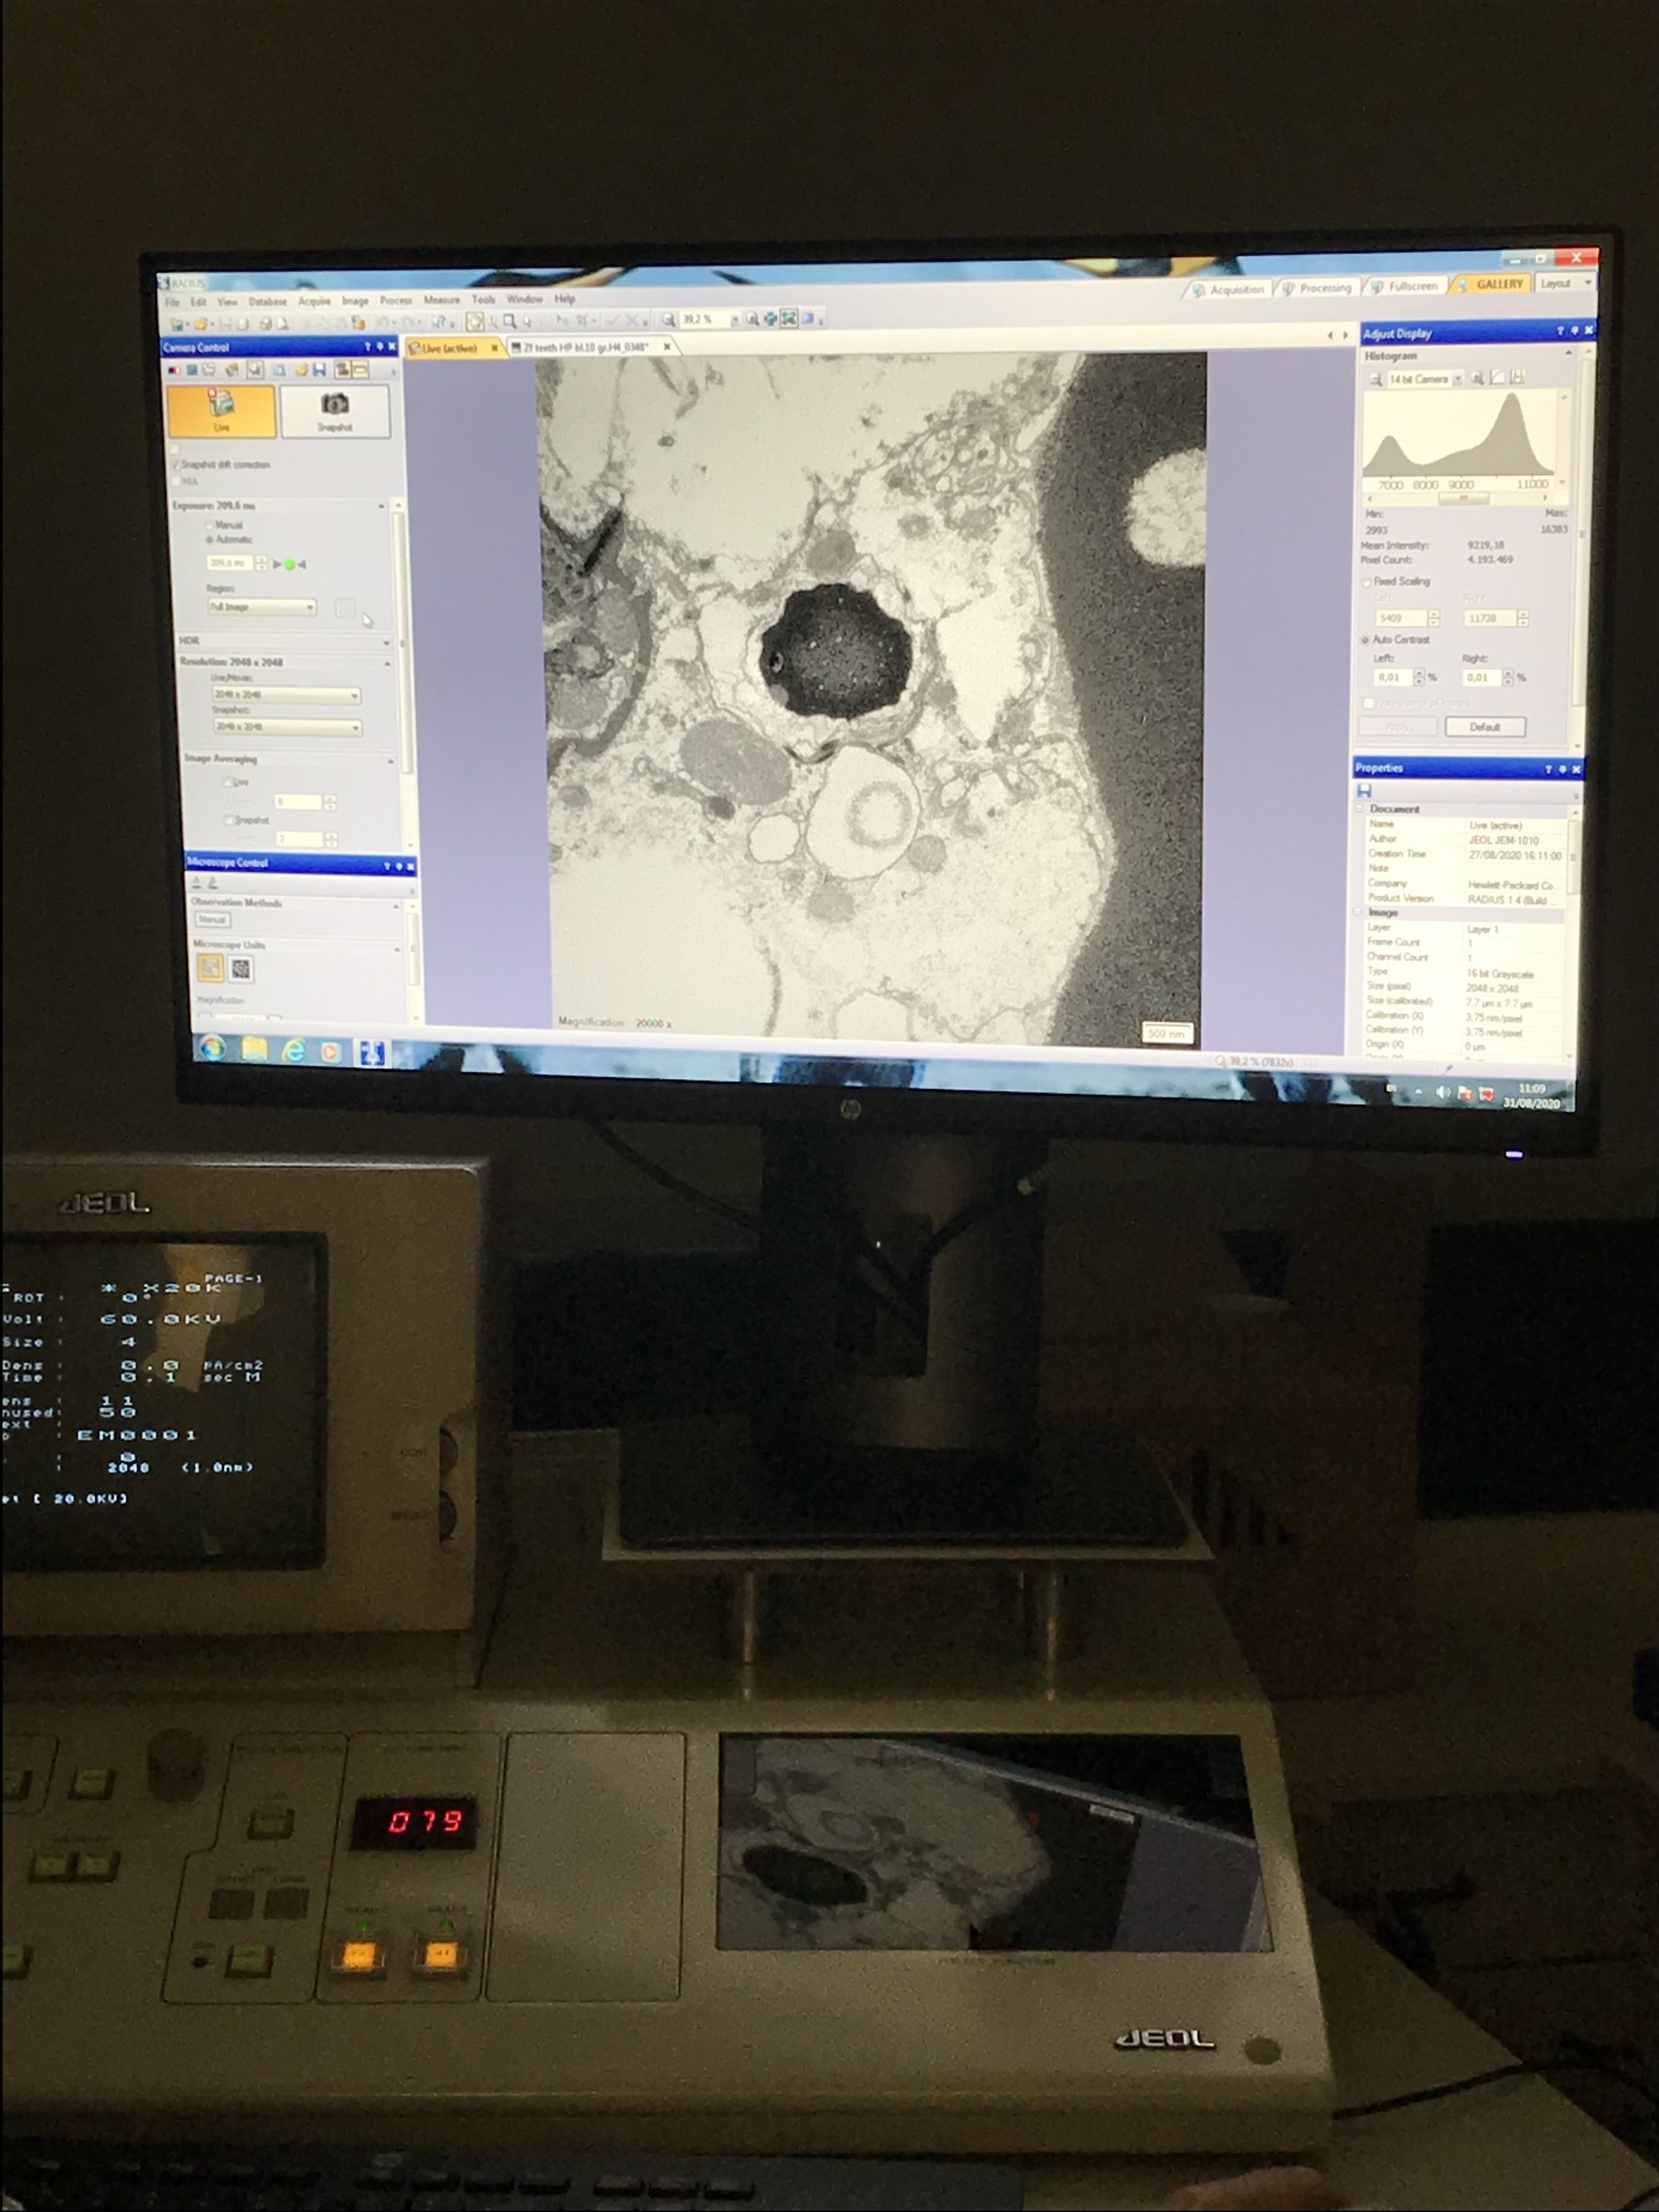Open File Explorer from the taskbar

tap(254, 1049)
